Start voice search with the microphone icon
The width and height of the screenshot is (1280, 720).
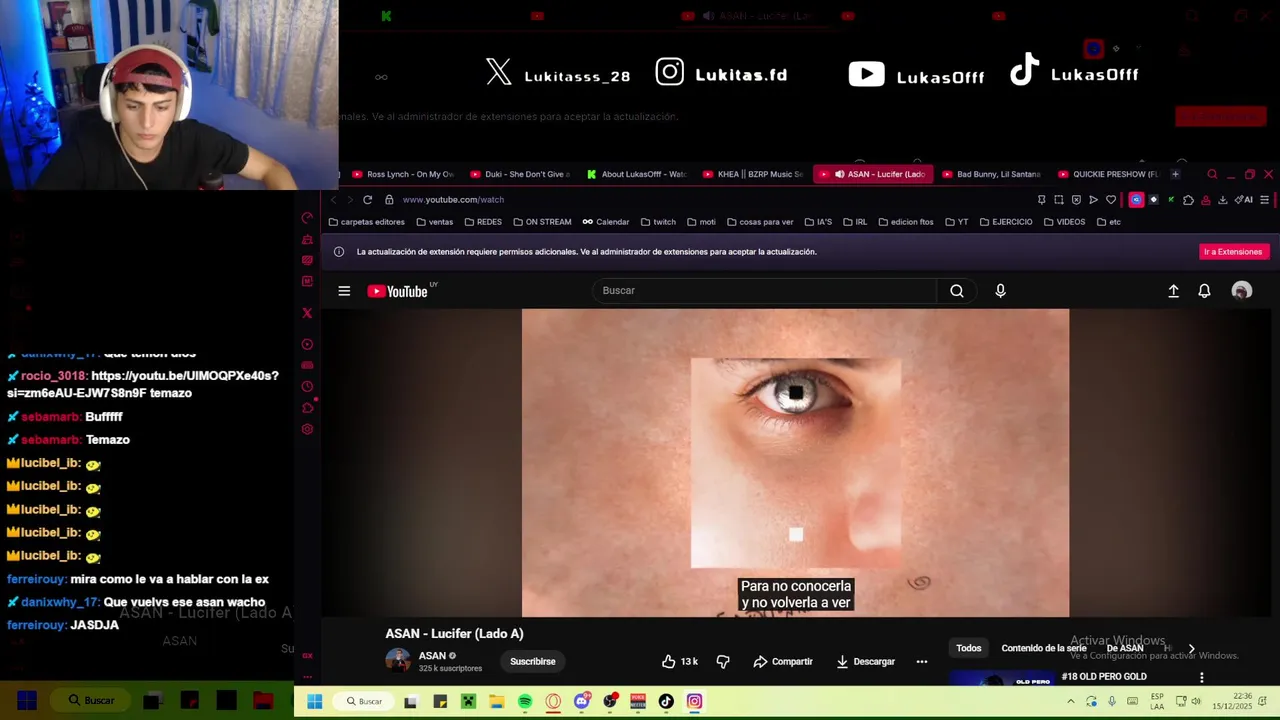1000,291
